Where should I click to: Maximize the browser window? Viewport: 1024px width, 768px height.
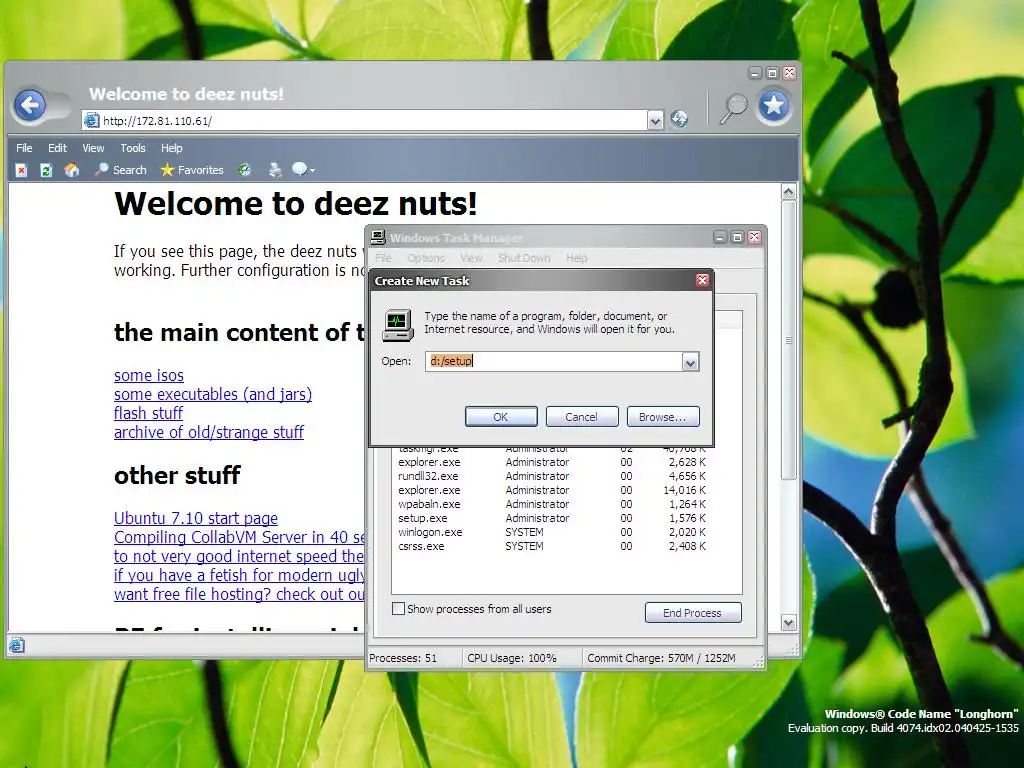772,73
